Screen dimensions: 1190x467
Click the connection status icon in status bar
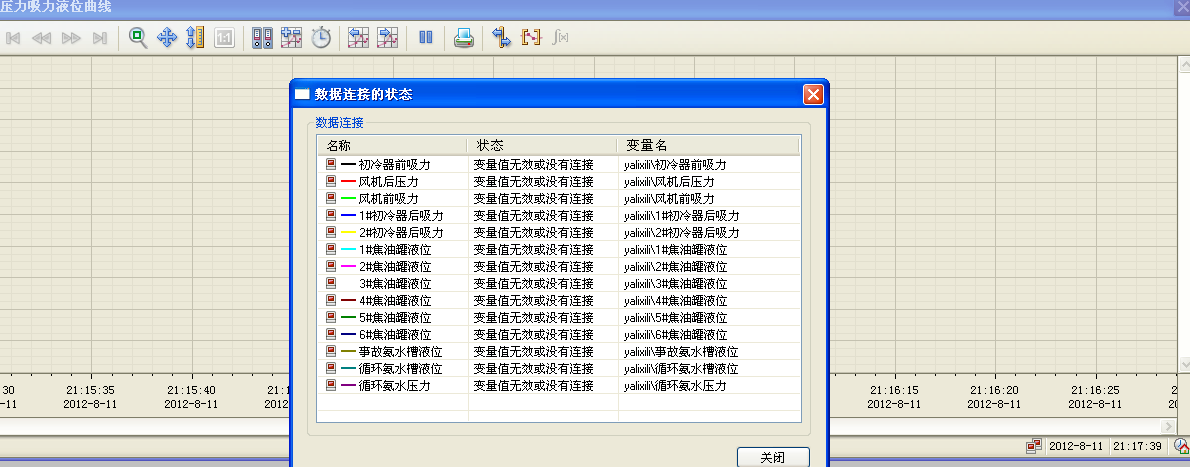tap(1033, 446)
